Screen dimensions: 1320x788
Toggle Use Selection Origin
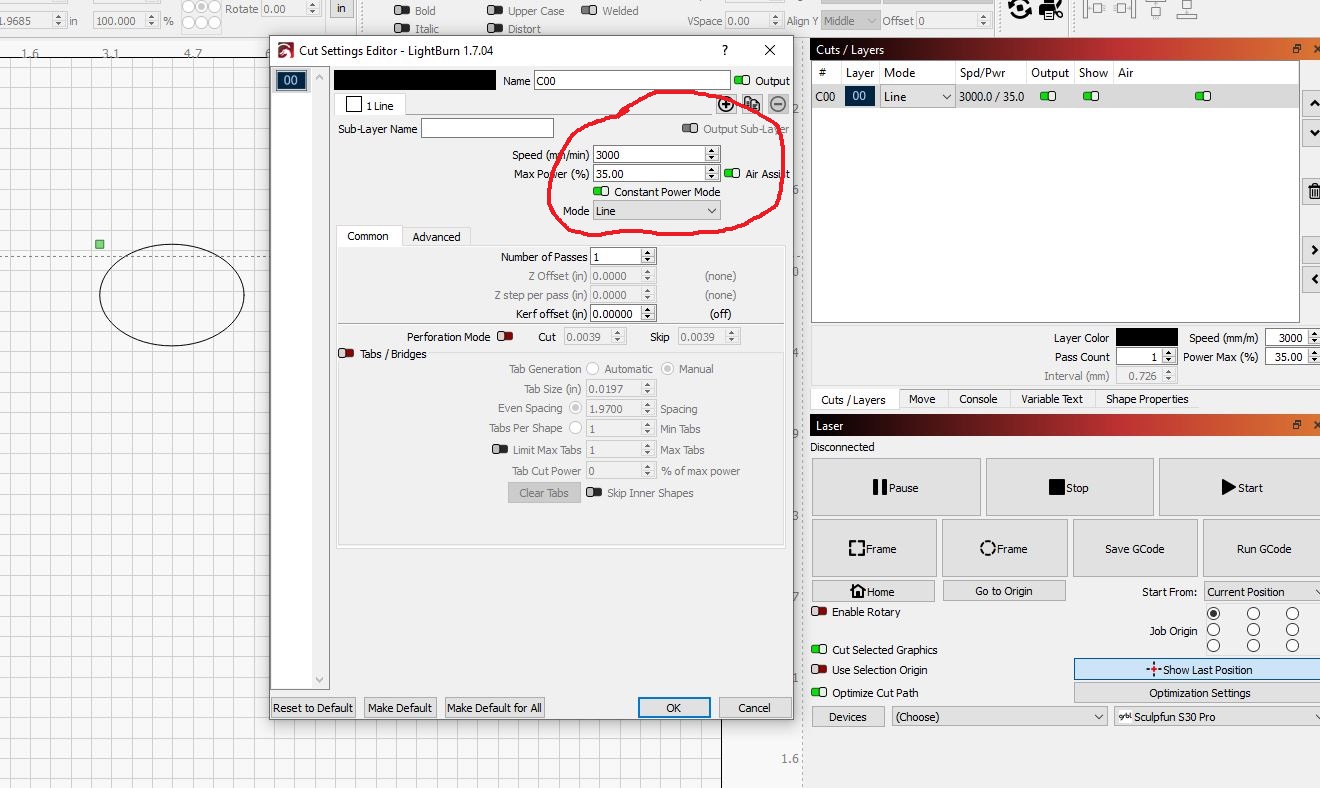tap(819, 670)
